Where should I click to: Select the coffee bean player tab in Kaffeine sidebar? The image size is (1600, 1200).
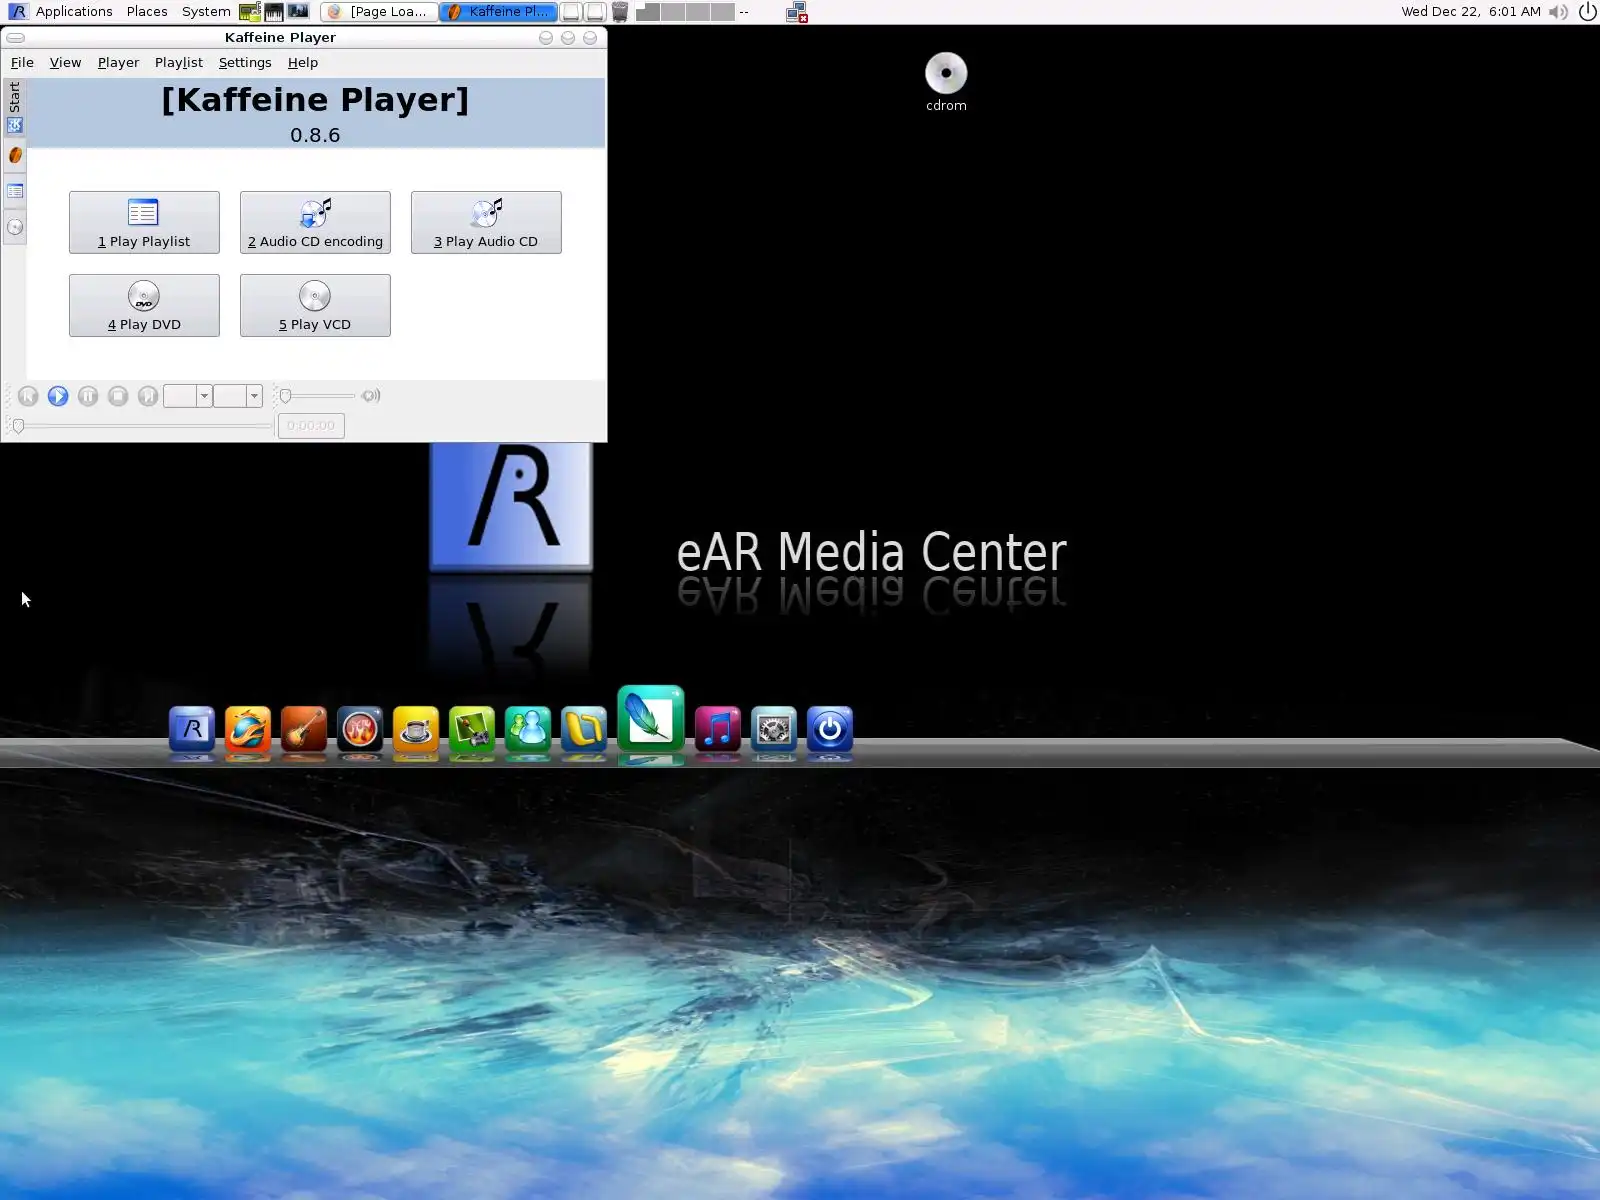15,155
